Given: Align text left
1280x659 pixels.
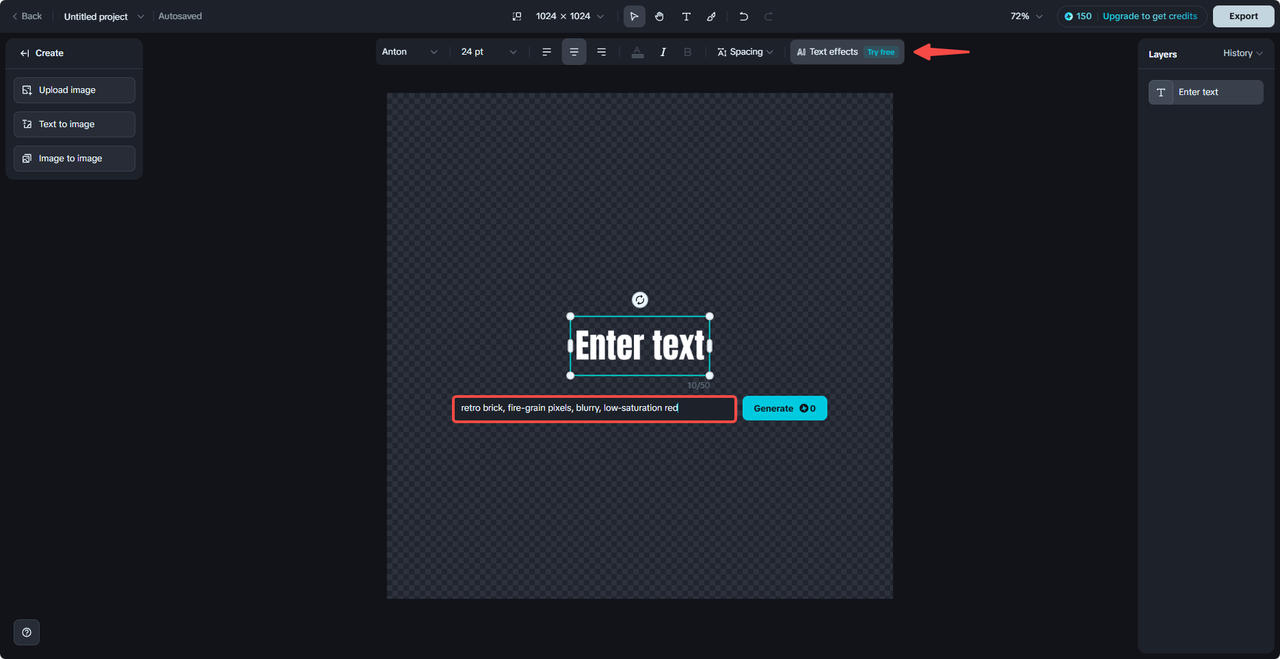Looking at the screenshot, I should pyautogui.click(x=546, y=52).
